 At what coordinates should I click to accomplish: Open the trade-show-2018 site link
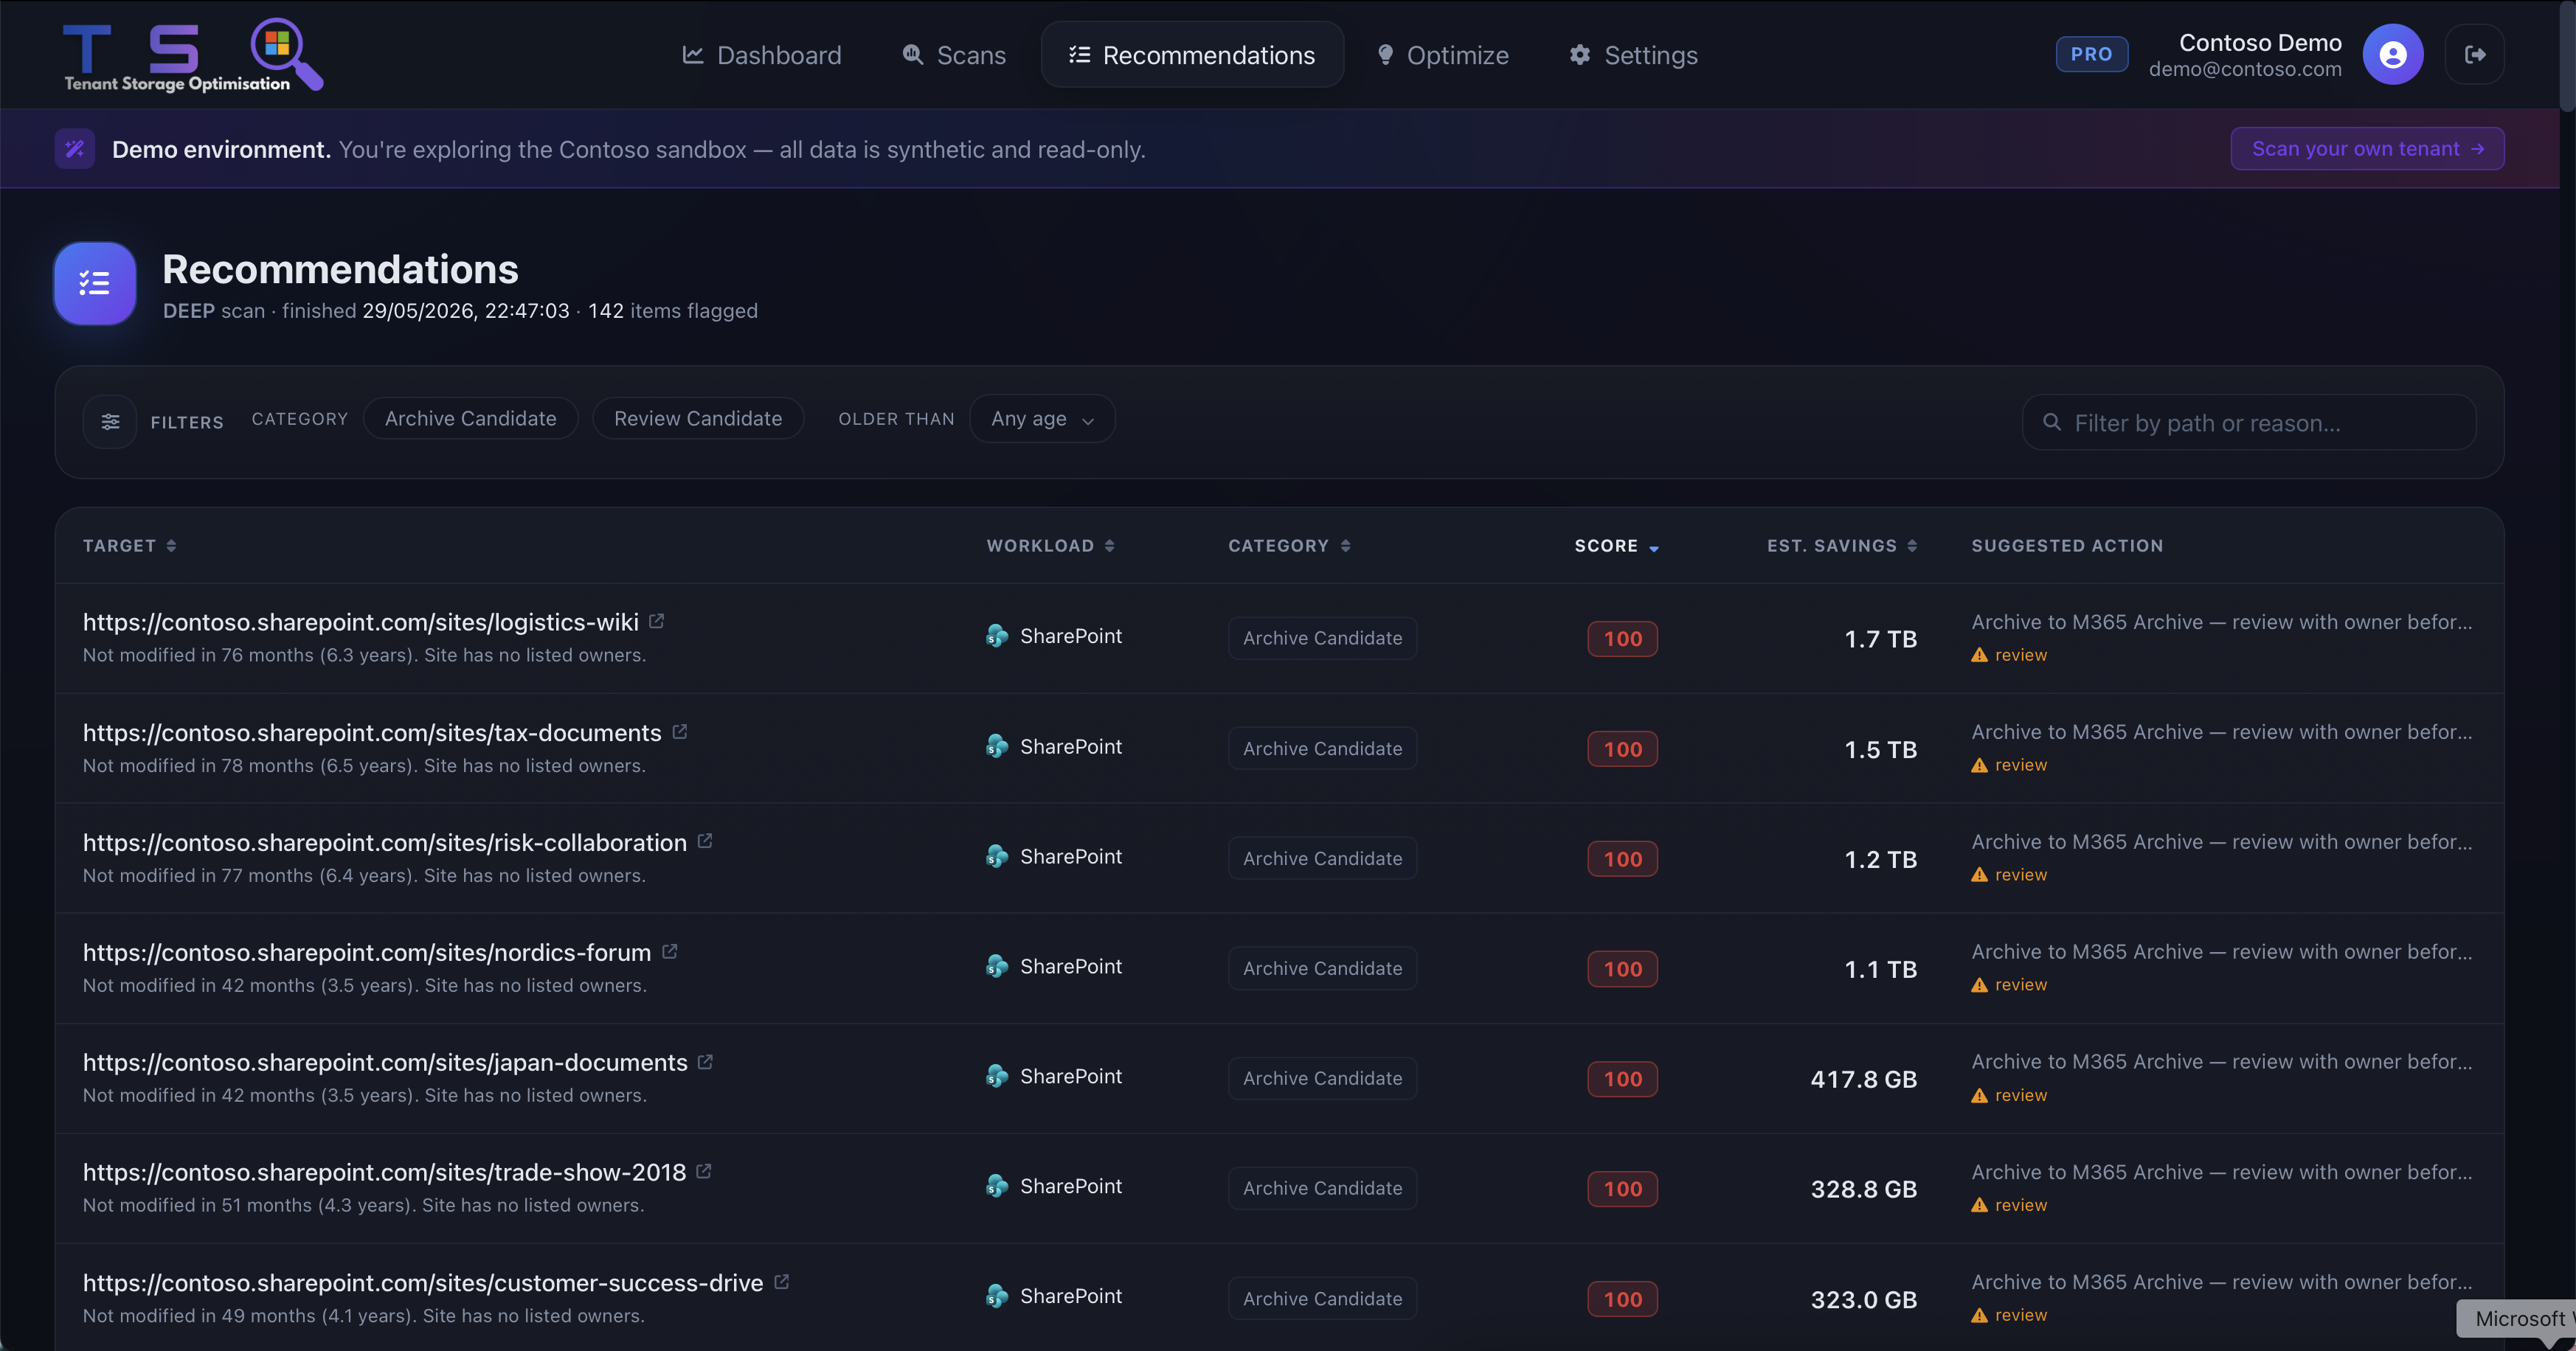(384, 1173)
